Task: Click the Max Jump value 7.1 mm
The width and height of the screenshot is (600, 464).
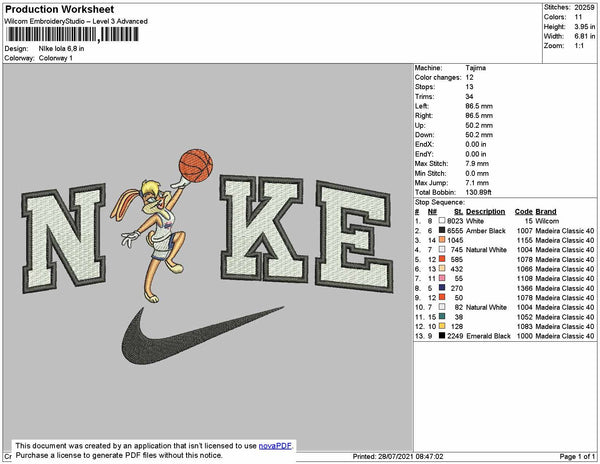Action: pyautogui.click(x=477, y=183)
